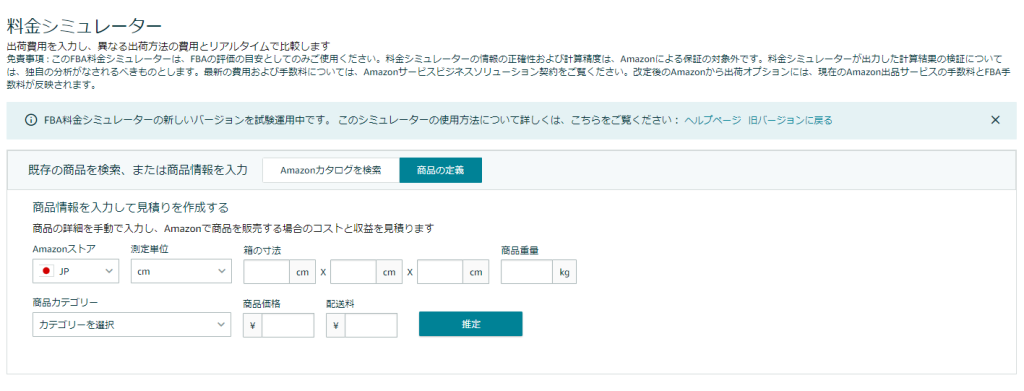
Task: Expand the カテゴリーを選択 dropdown
Action: 132,324
